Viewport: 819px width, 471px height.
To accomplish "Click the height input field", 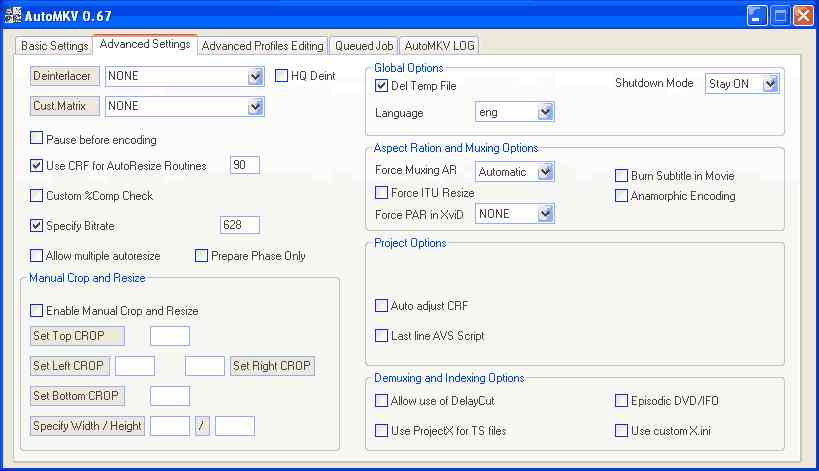I will click(x=235, y=426).
